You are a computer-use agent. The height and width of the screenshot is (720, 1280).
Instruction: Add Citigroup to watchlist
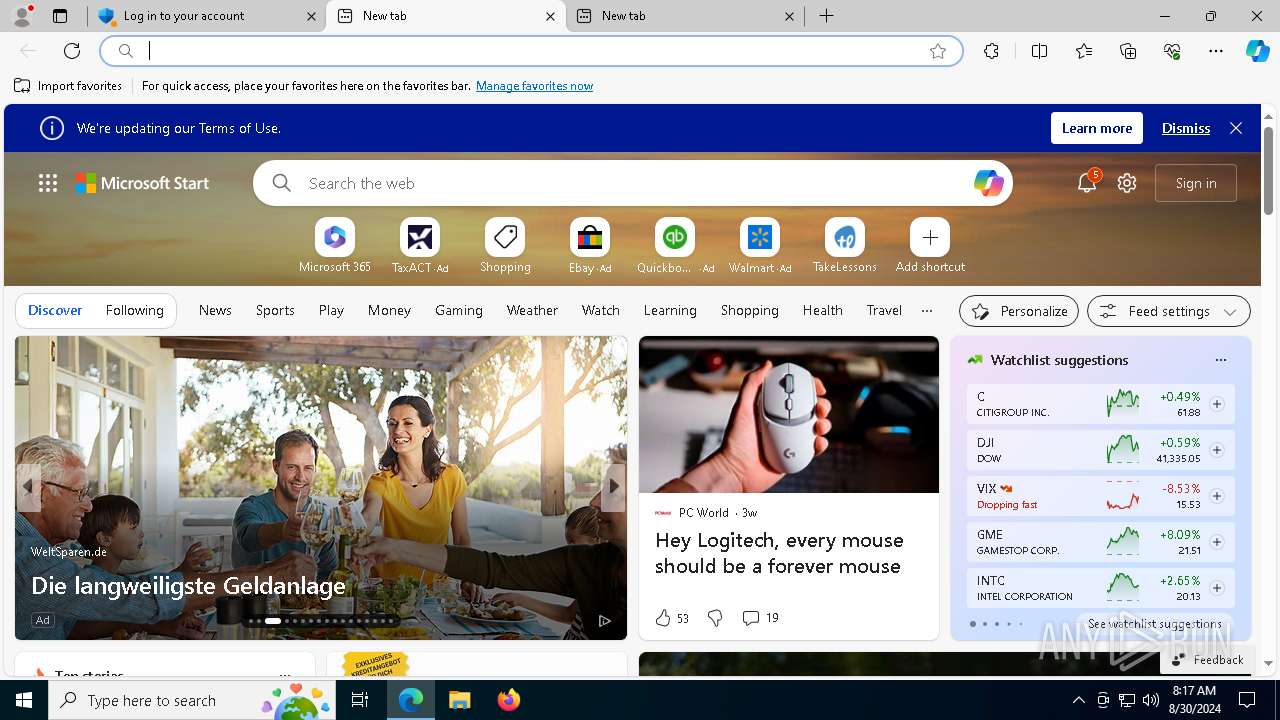[1217, 404]
